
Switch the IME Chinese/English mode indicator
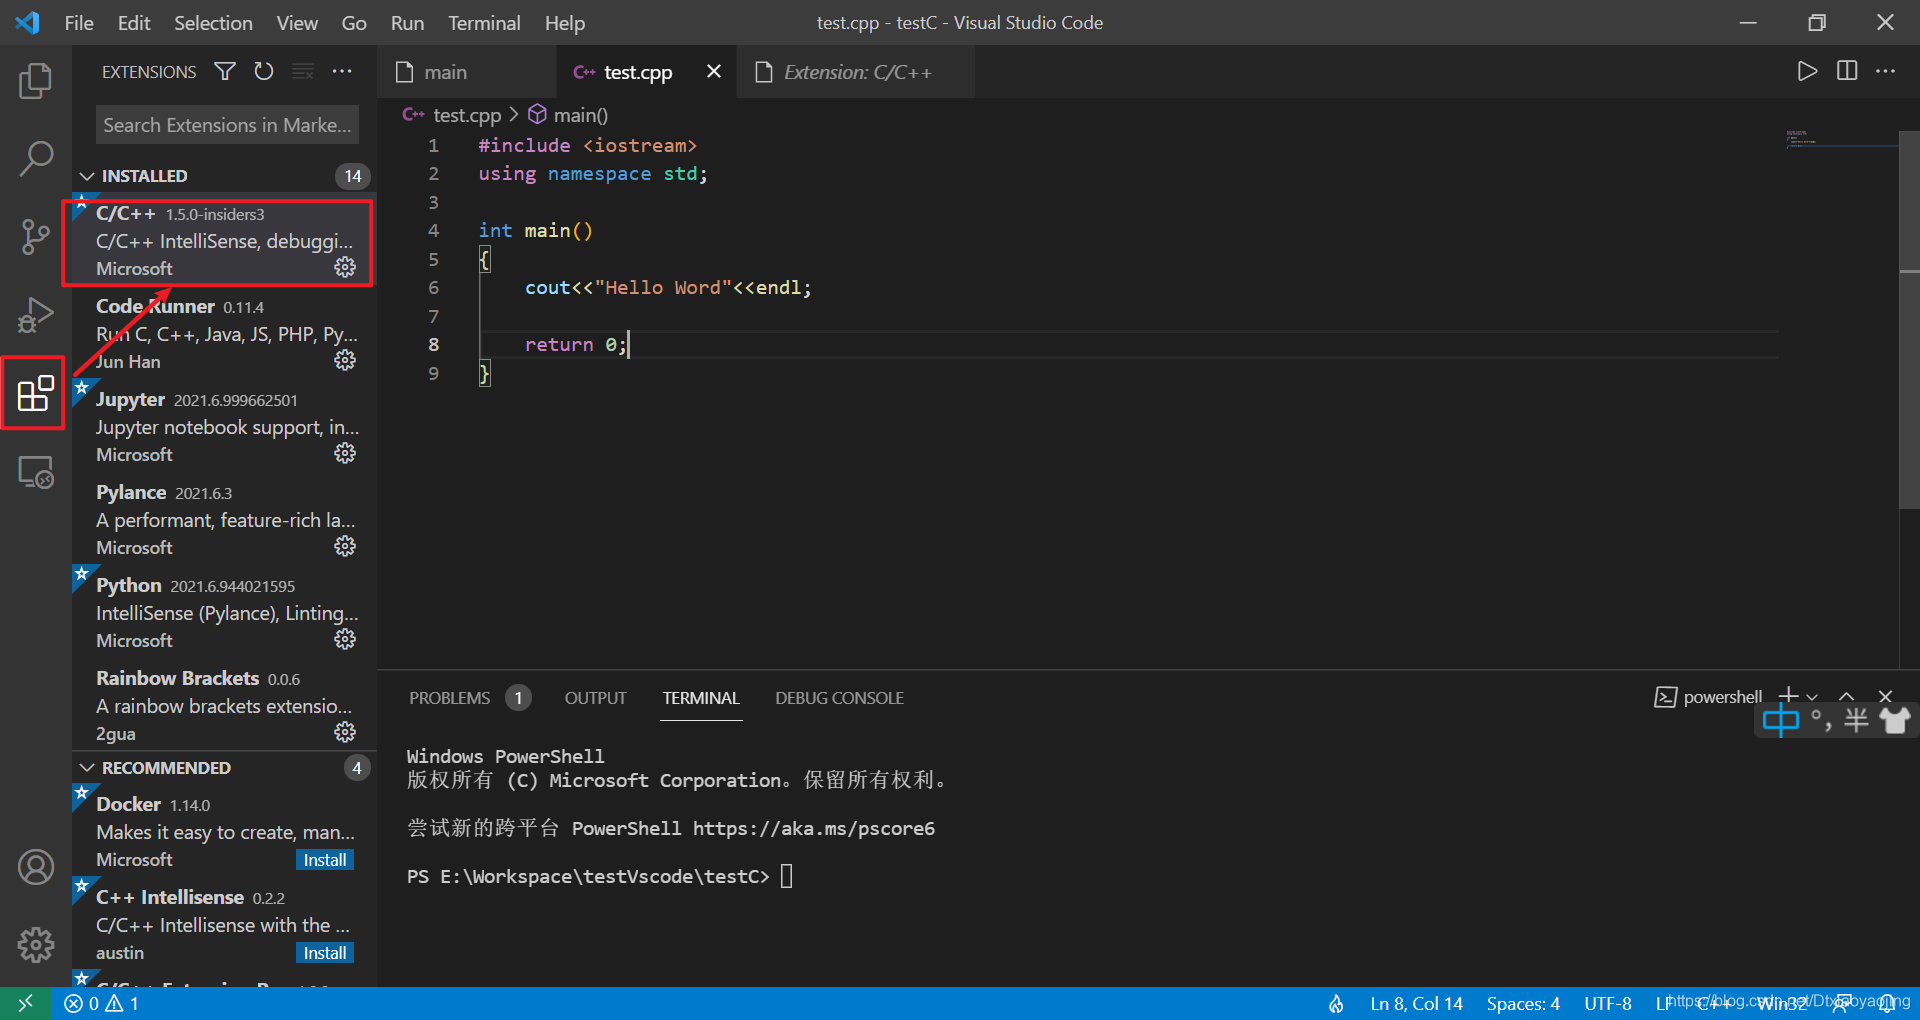point(1780,720)
